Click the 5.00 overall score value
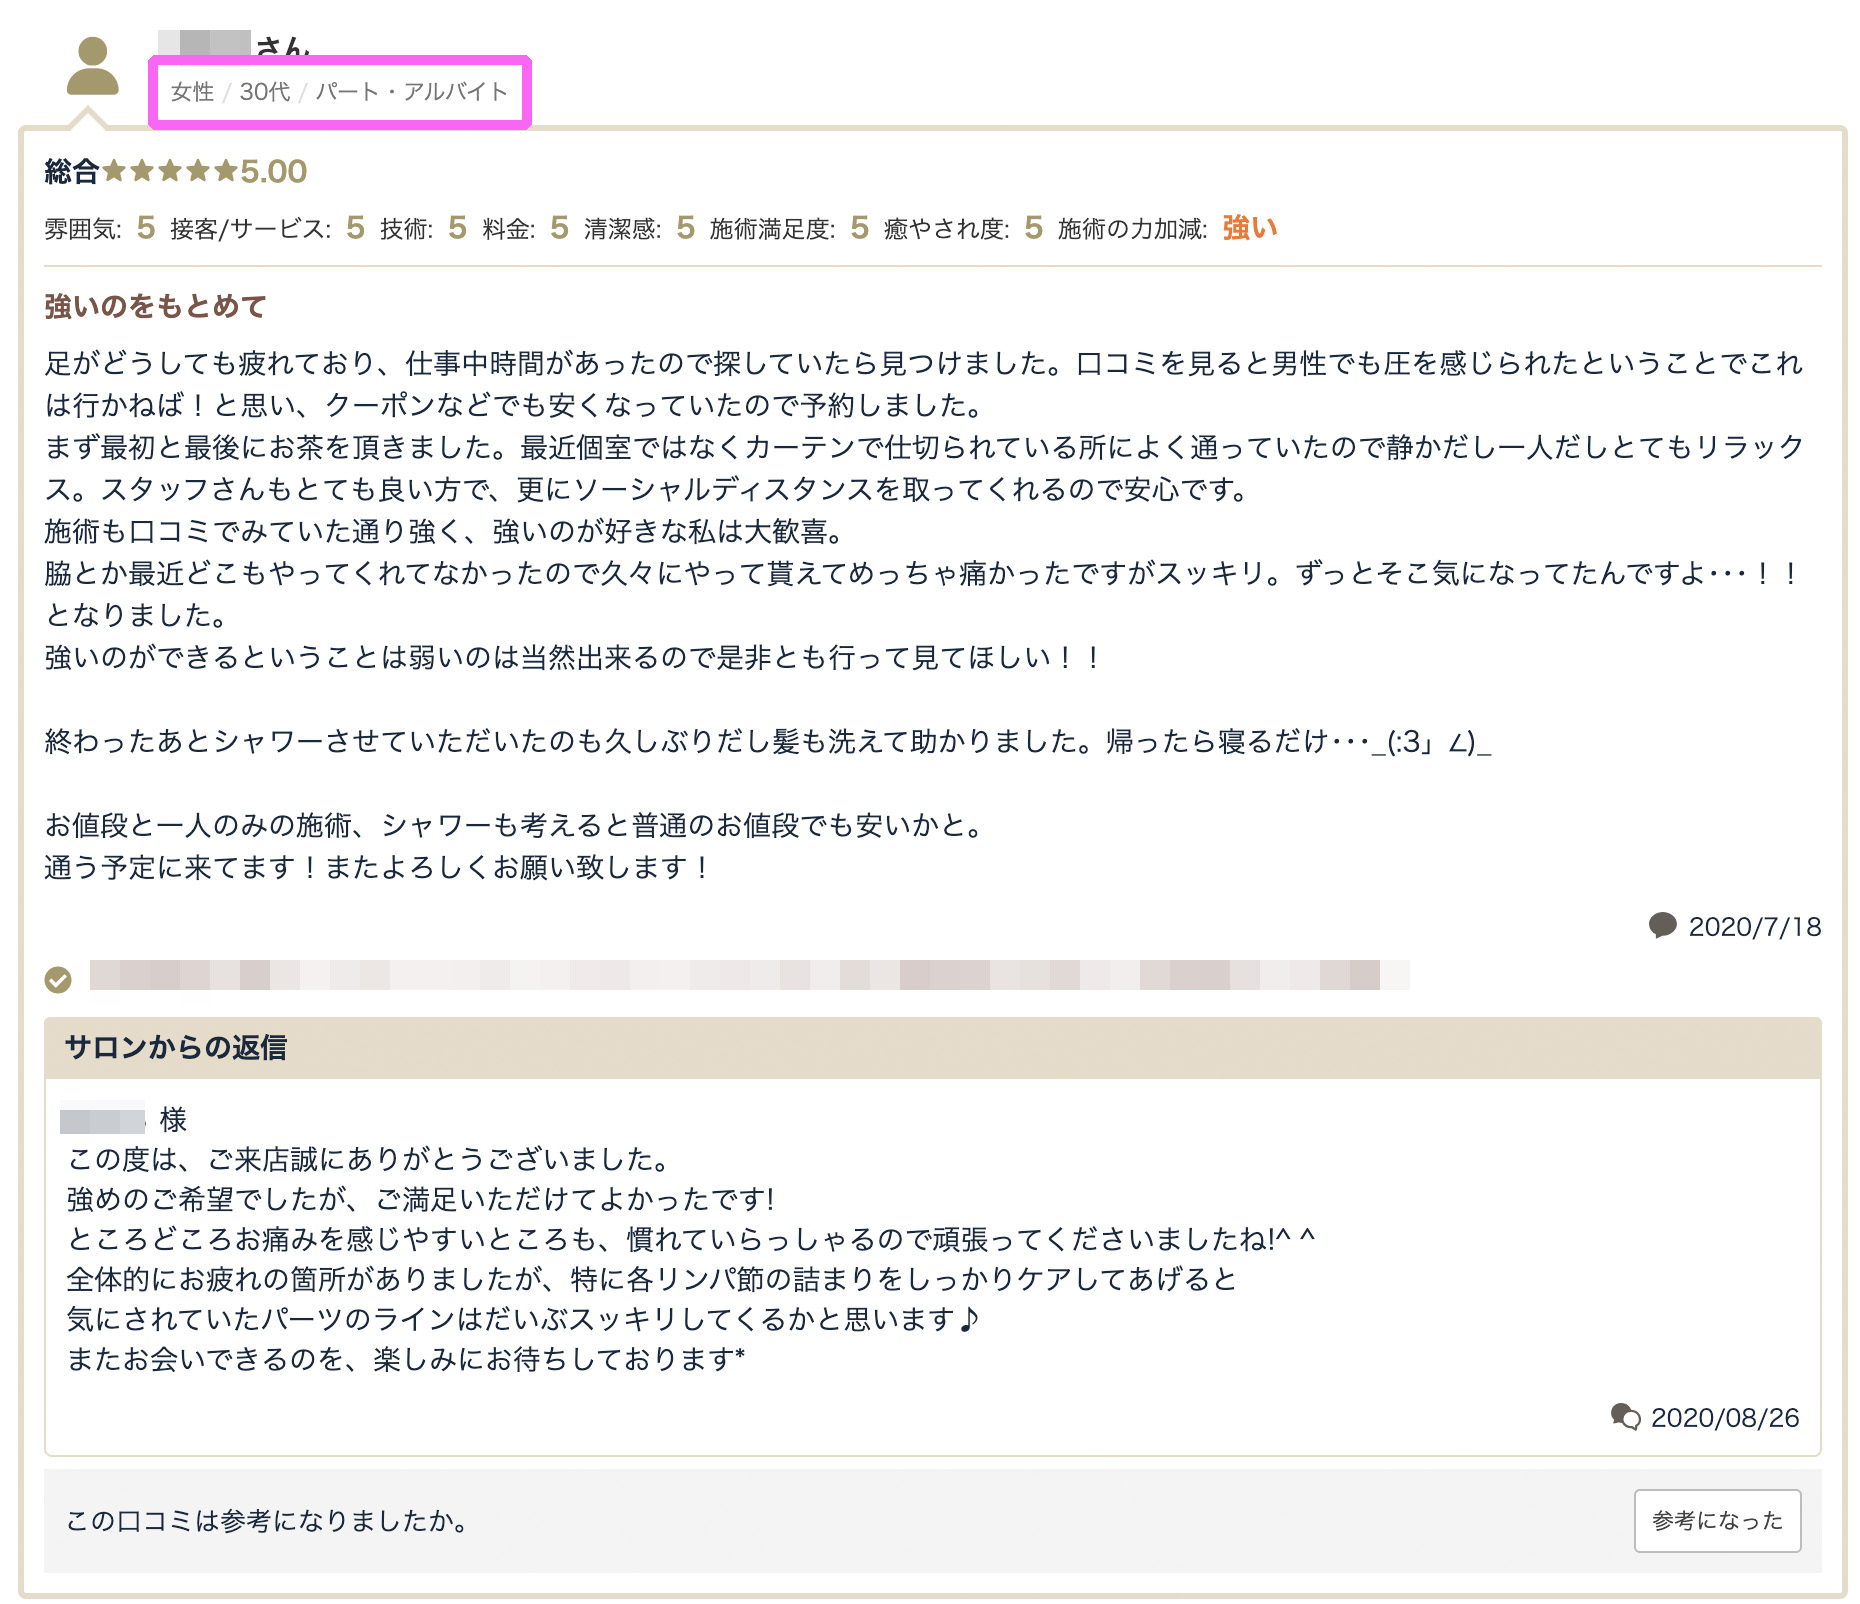The height and width of the screenshot is (1604, 1860). click(x=273, y=171)
